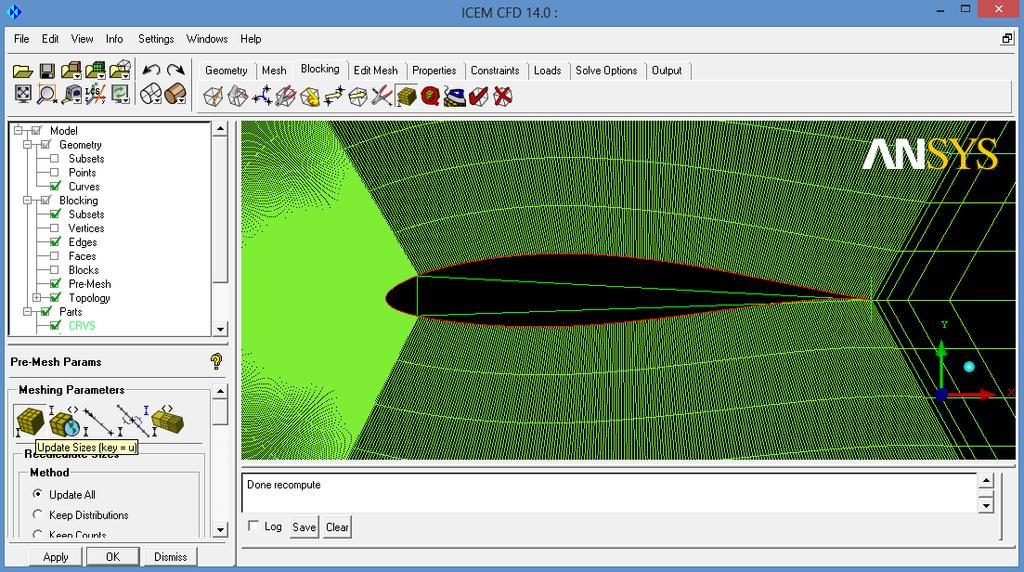Open the File menu

[x=22, y=39]
